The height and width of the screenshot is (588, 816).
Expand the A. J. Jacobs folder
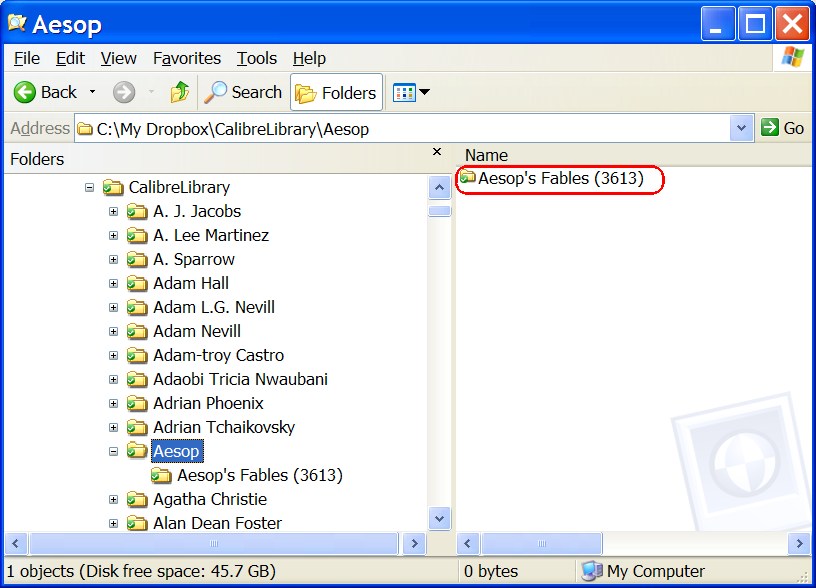[113, 211]
